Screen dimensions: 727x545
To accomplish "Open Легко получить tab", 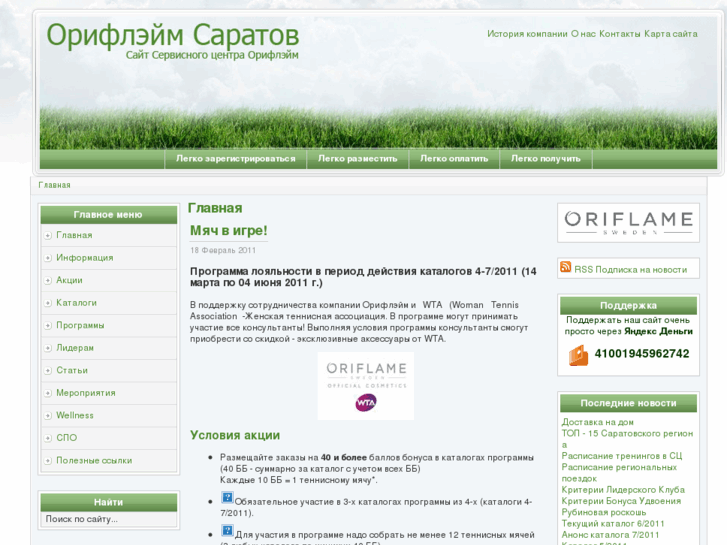I will (x=546, y=159).
